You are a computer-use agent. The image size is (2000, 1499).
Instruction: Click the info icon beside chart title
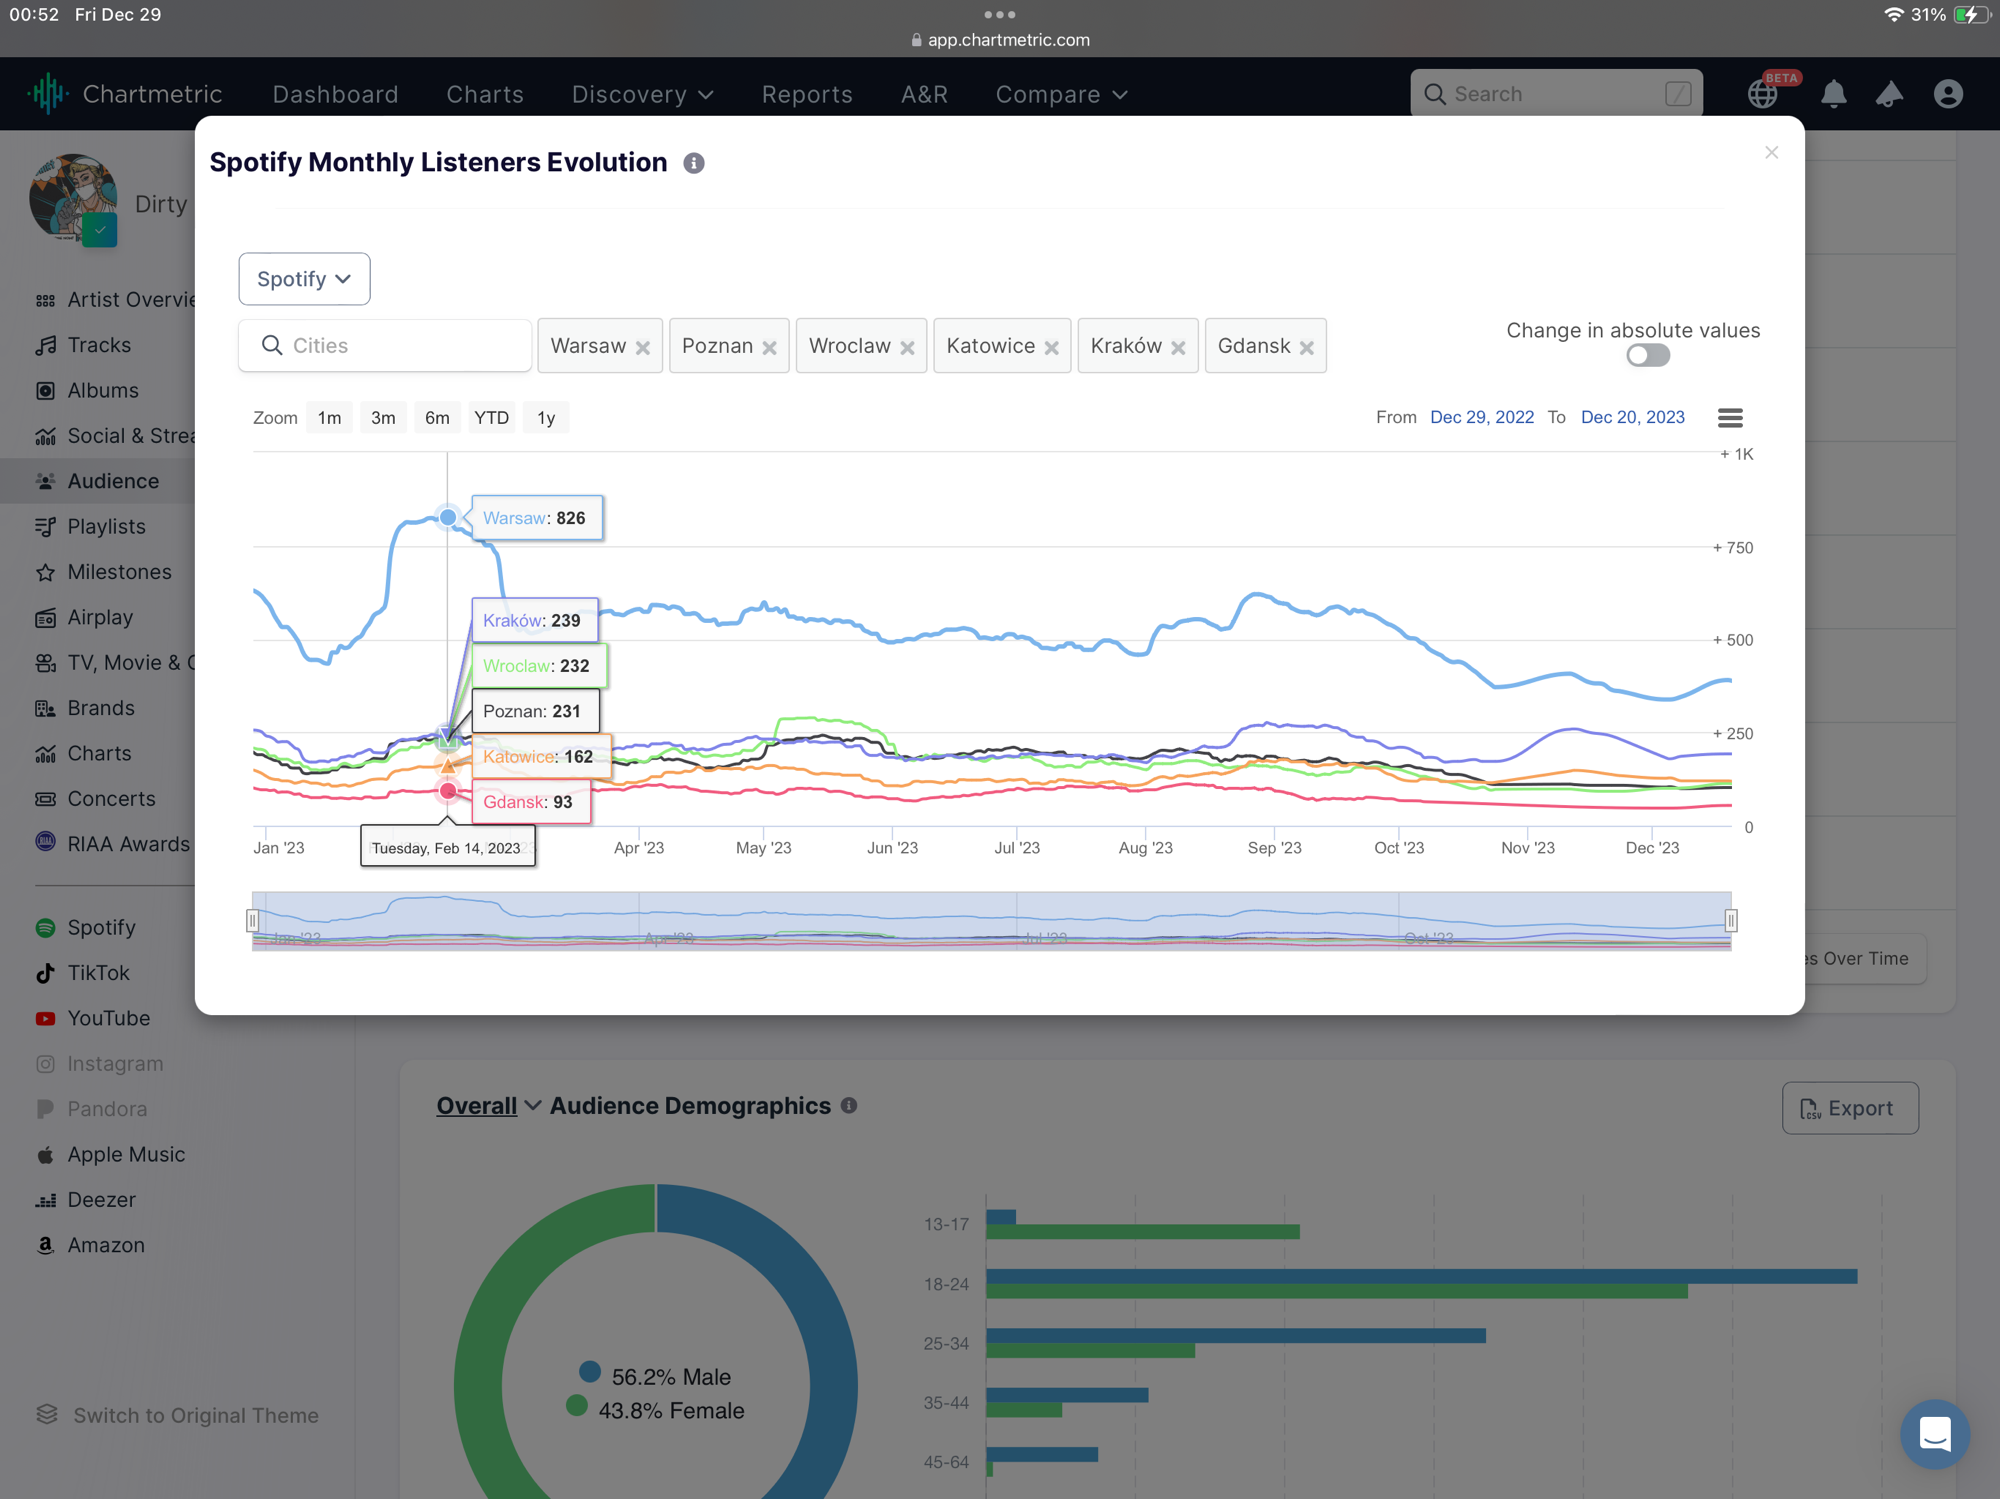click(694, 163)
